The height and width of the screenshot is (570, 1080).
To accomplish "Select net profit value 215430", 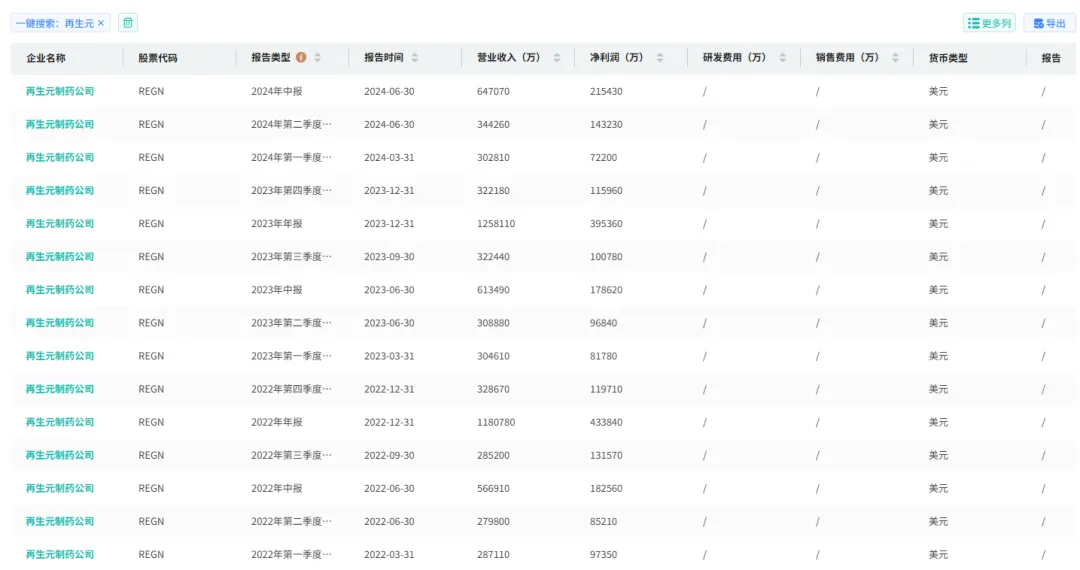I will (x=606, y=92).
